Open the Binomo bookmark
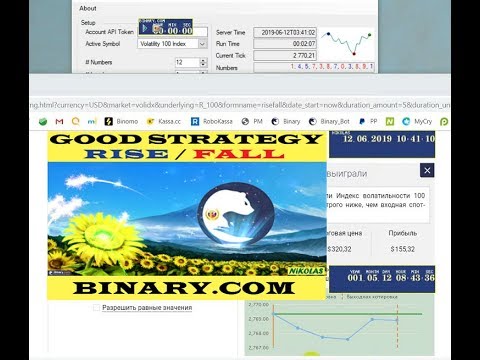 pos(121,122)
